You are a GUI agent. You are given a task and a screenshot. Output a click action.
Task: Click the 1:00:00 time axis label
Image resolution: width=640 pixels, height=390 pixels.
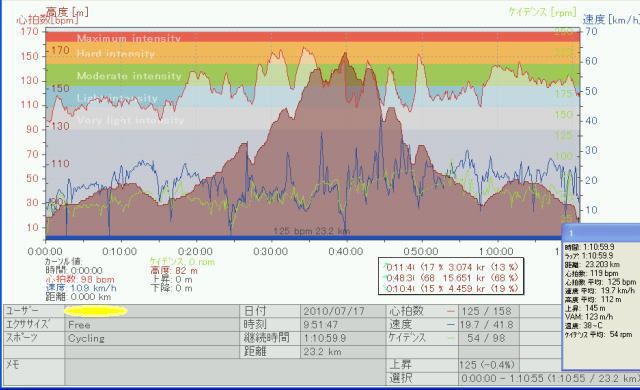pyautogui.click(x=496, y=251)
